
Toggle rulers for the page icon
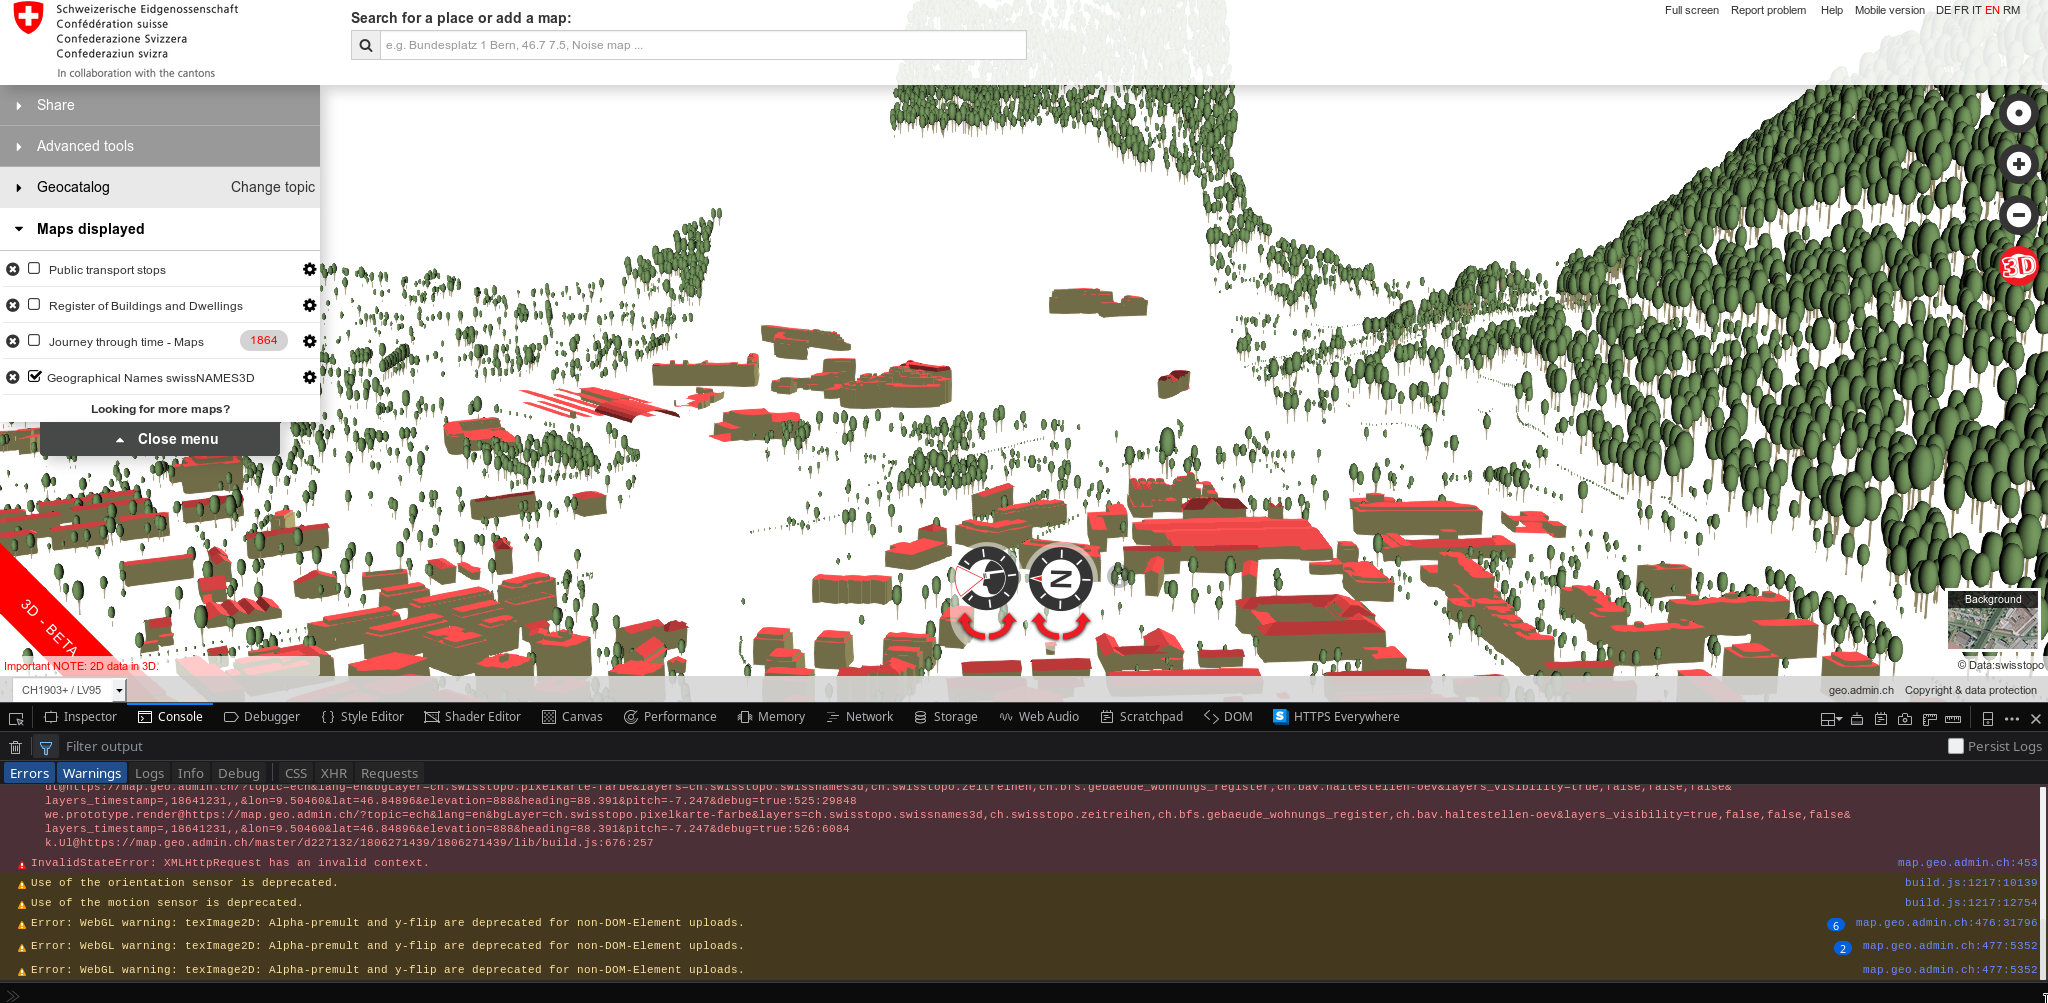(1929, 719)
